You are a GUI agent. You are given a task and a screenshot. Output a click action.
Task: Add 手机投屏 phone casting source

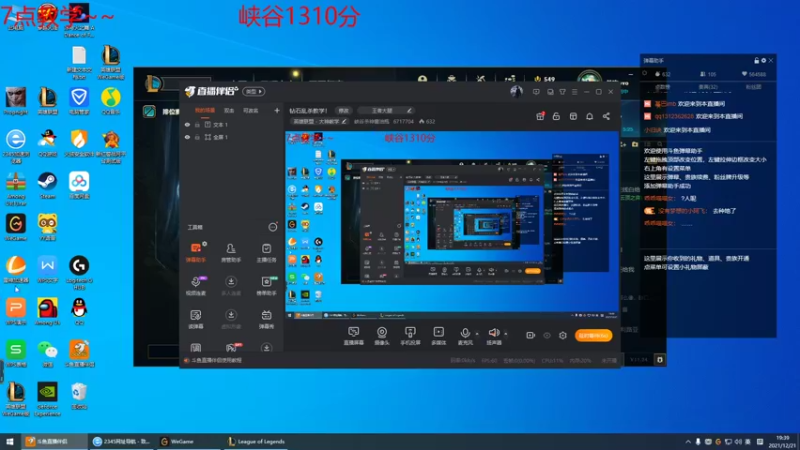[x=410, y=336]
